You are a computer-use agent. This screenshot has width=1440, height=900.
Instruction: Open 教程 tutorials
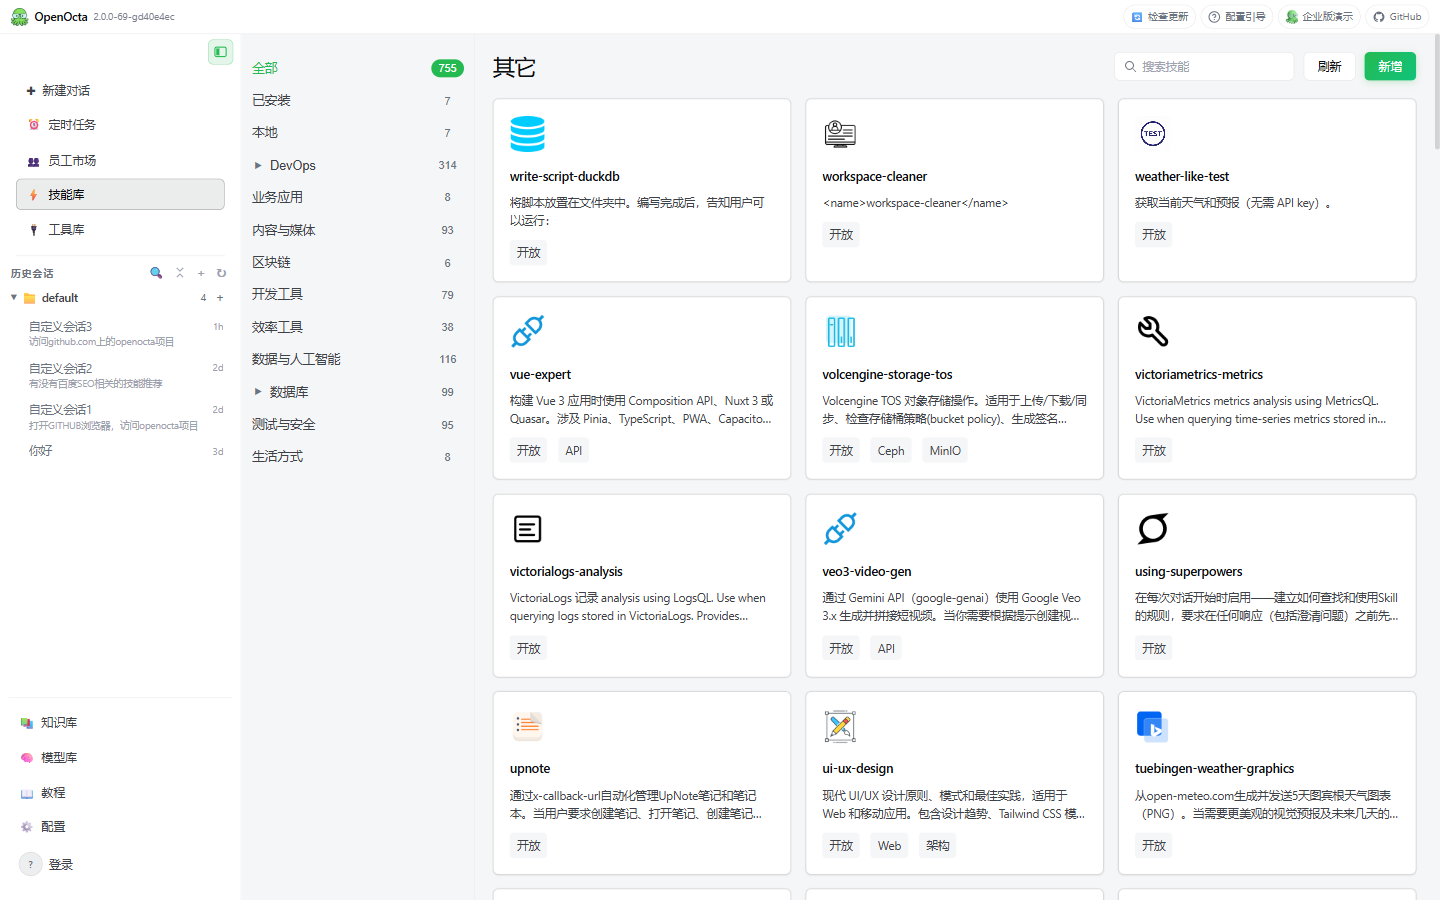tap(120, 792)
